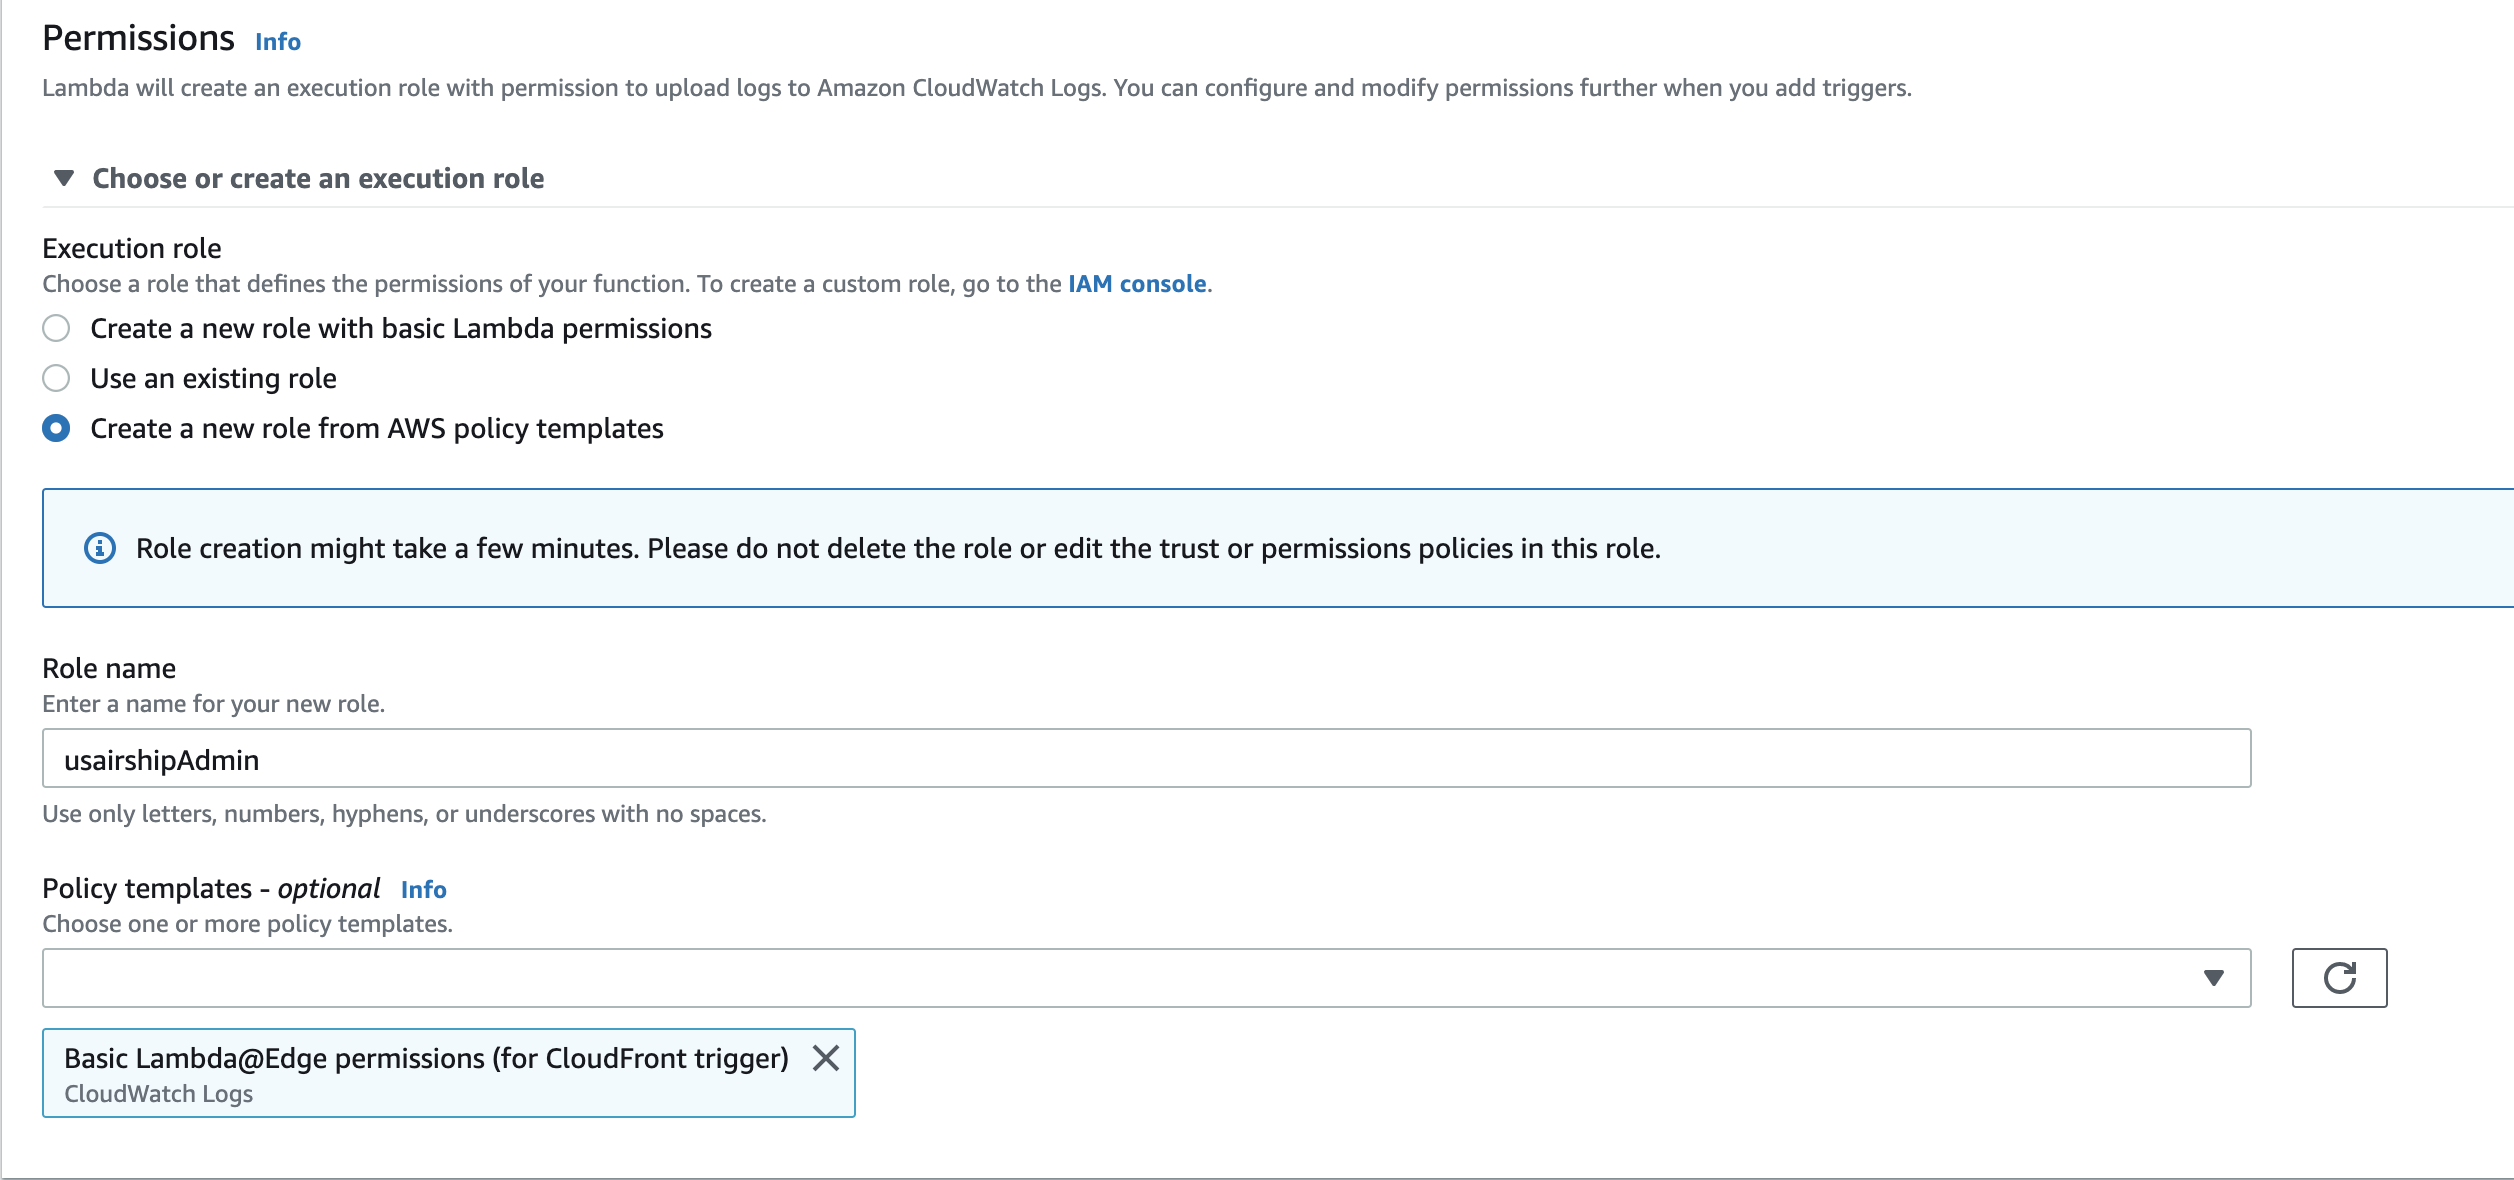The height and width of the screenshot is (1180, 2514).
Task: Click 'Enter a name for your new role' text
Action: (213, 704)
